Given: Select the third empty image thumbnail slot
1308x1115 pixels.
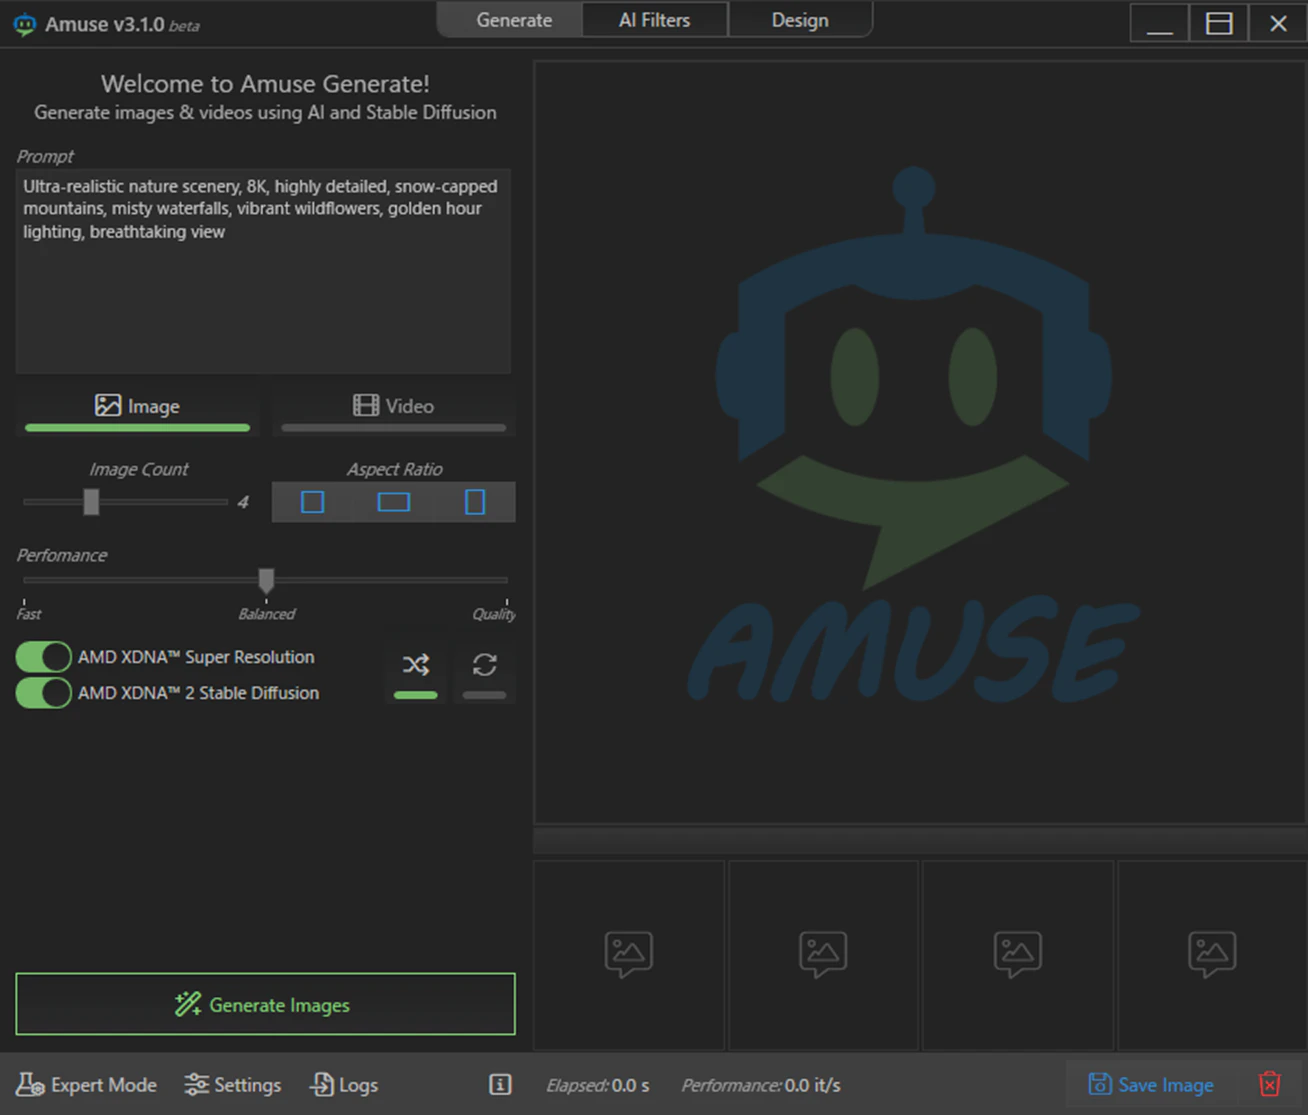Looking at the screenshot, I should pos(1018,955).
